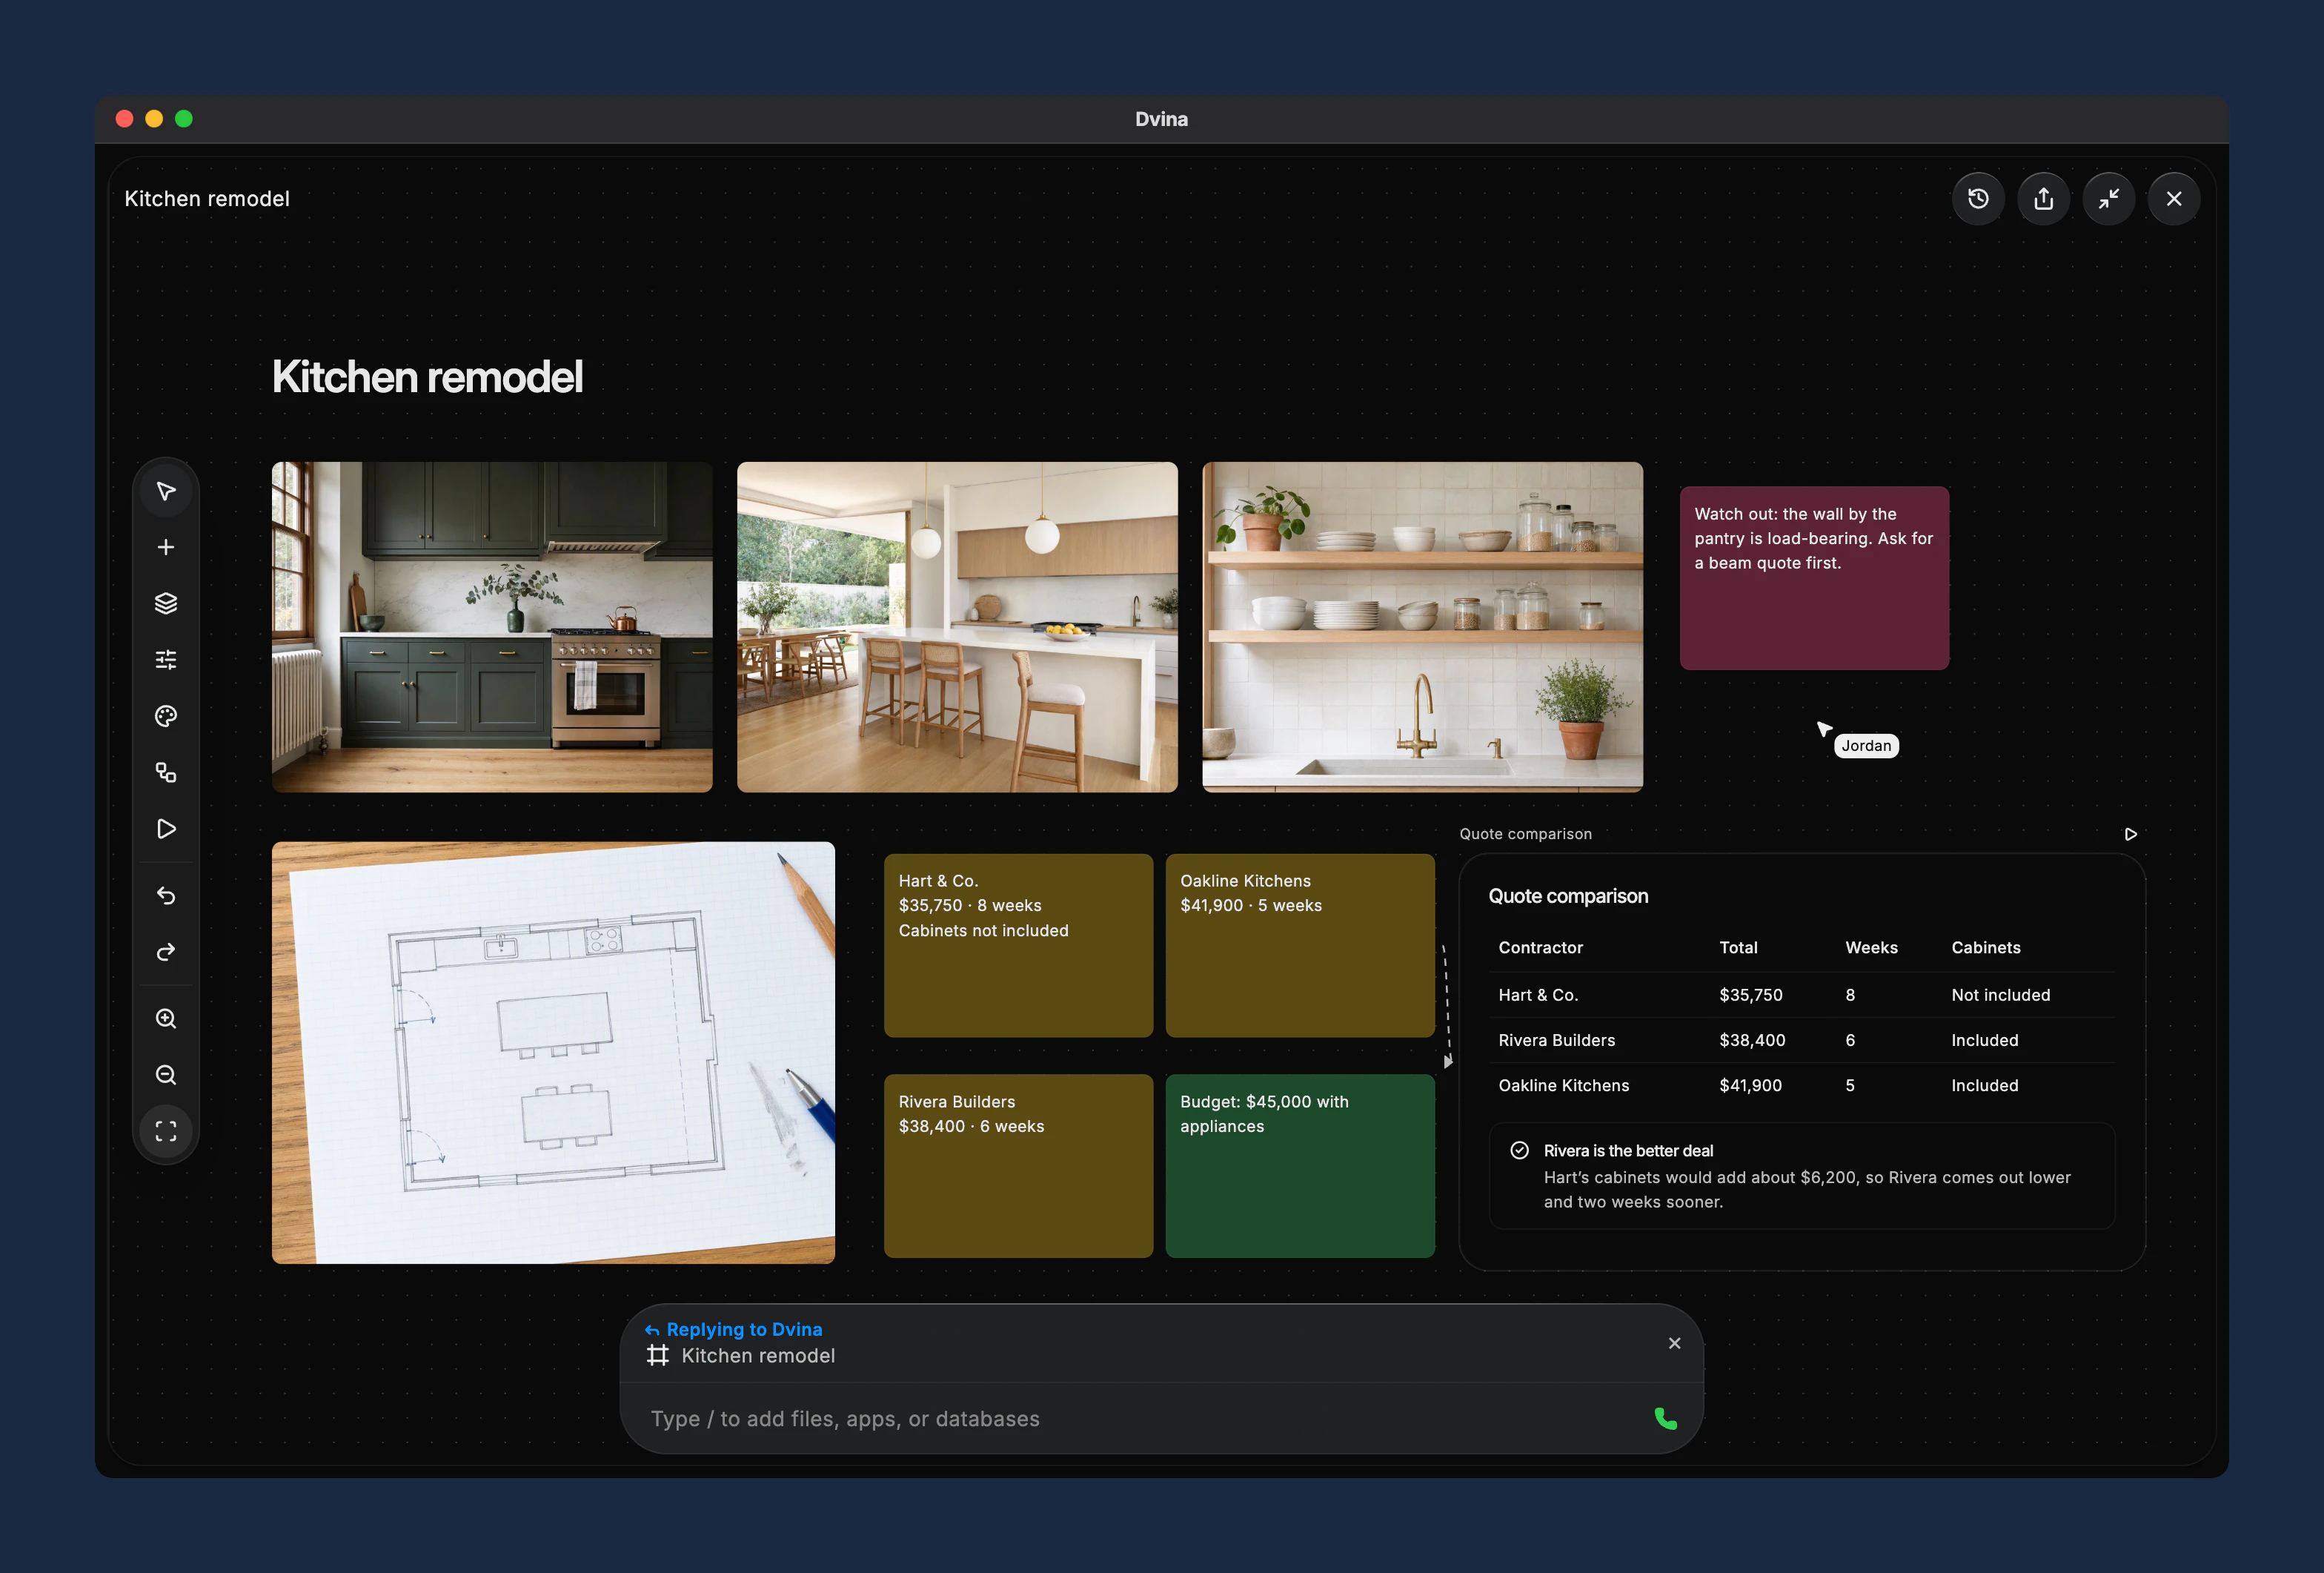Select the Oakline Kitchens sticky note
Screen dimensions: 2324x1573
point(1300,945)
